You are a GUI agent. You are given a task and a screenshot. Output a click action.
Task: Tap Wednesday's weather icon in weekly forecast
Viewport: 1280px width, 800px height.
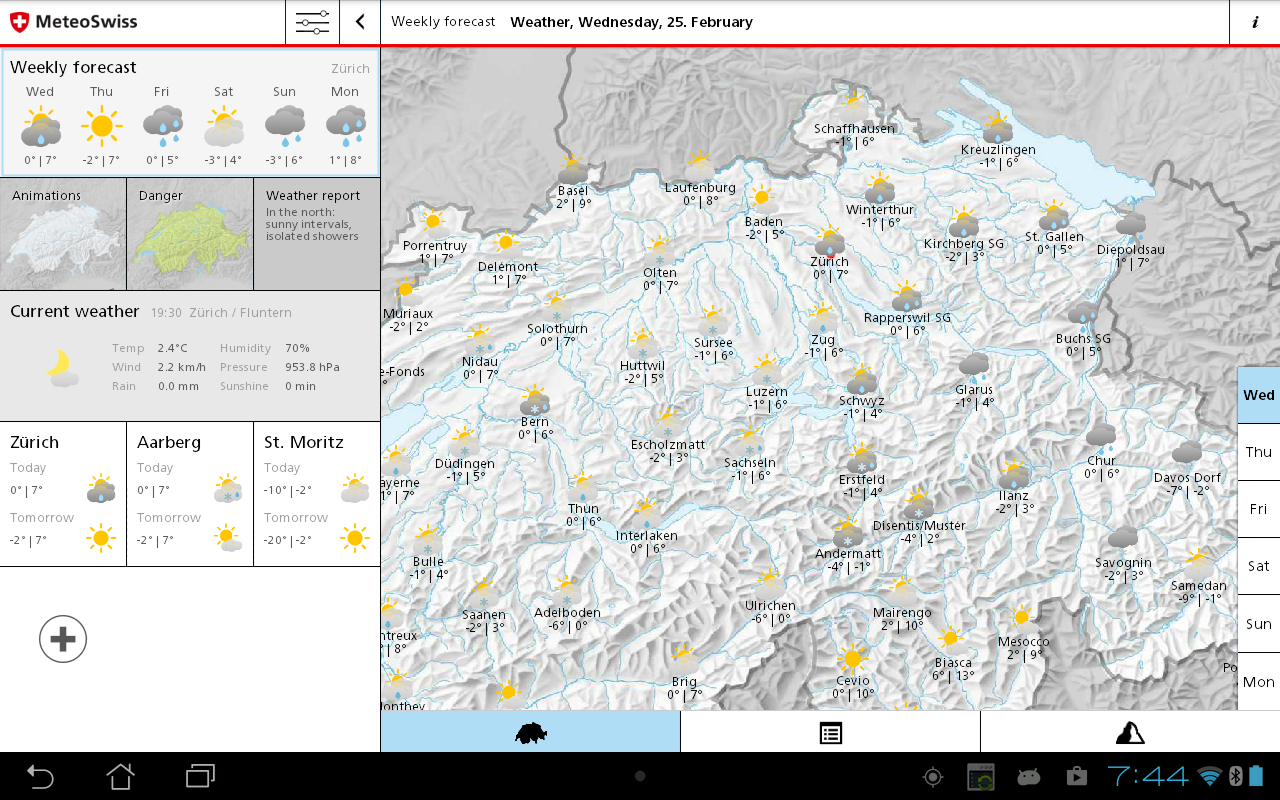click(40, 127)
